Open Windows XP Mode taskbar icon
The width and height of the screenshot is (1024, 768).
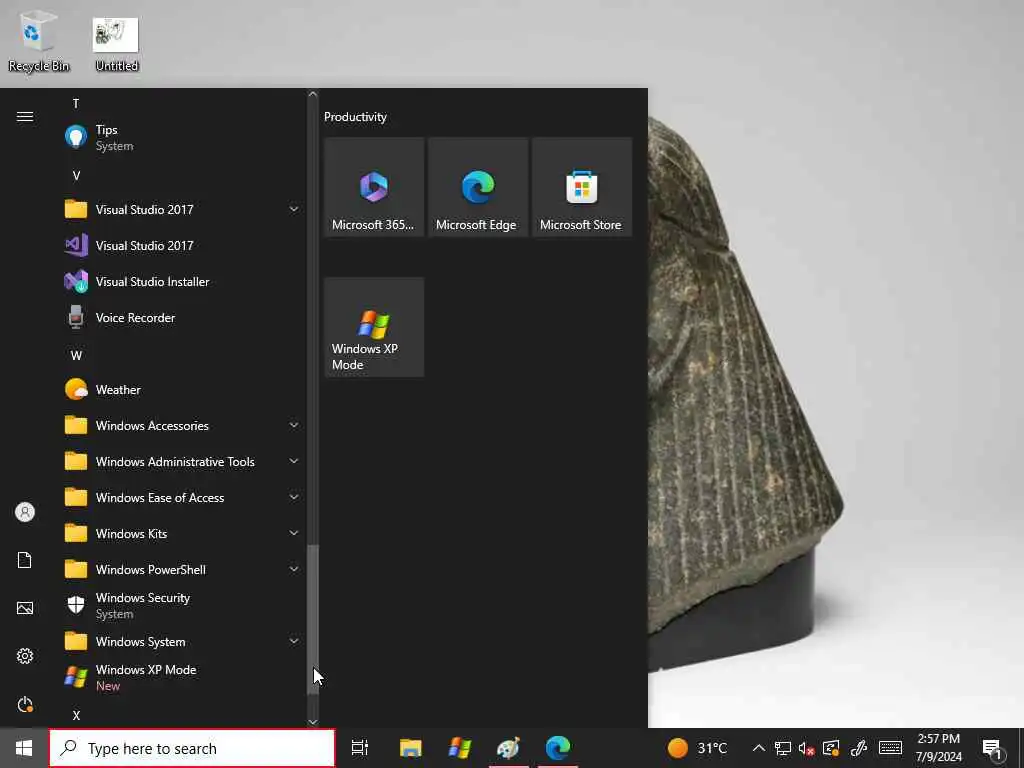click(x=460, y=748)
